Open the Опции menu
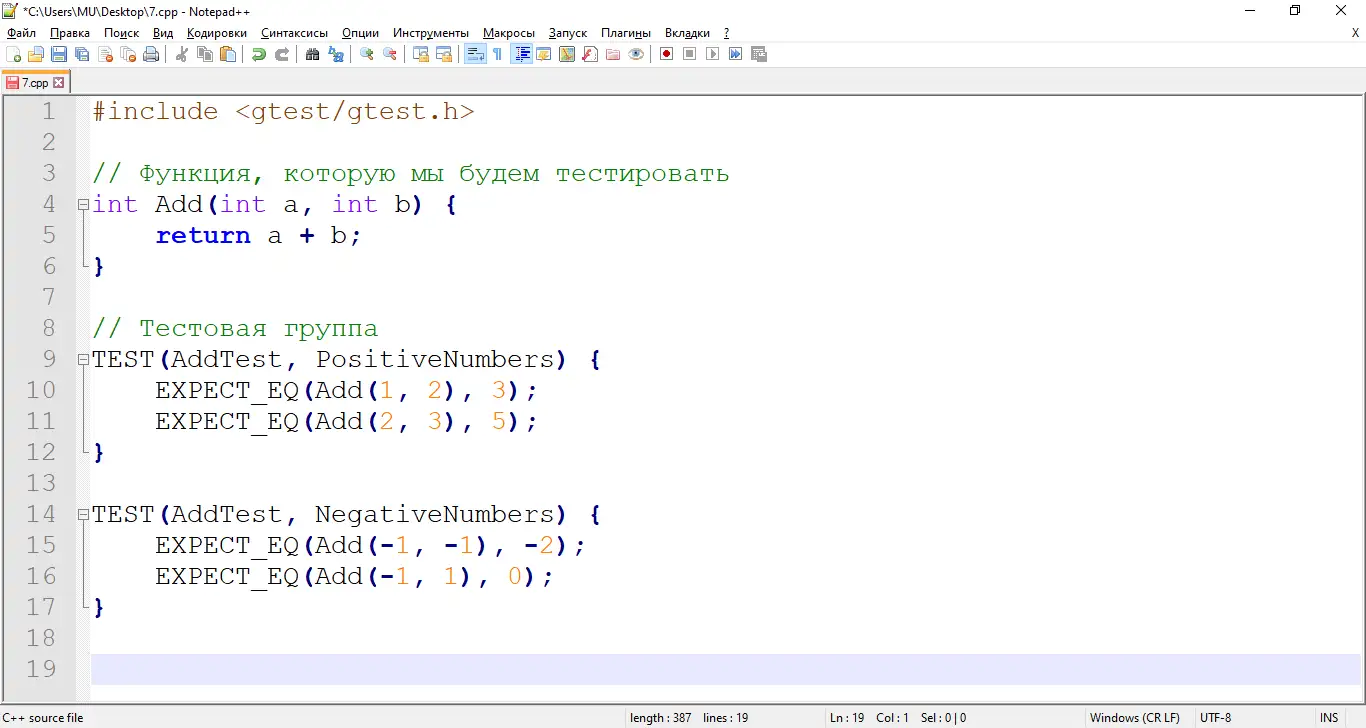 [360, 33]
